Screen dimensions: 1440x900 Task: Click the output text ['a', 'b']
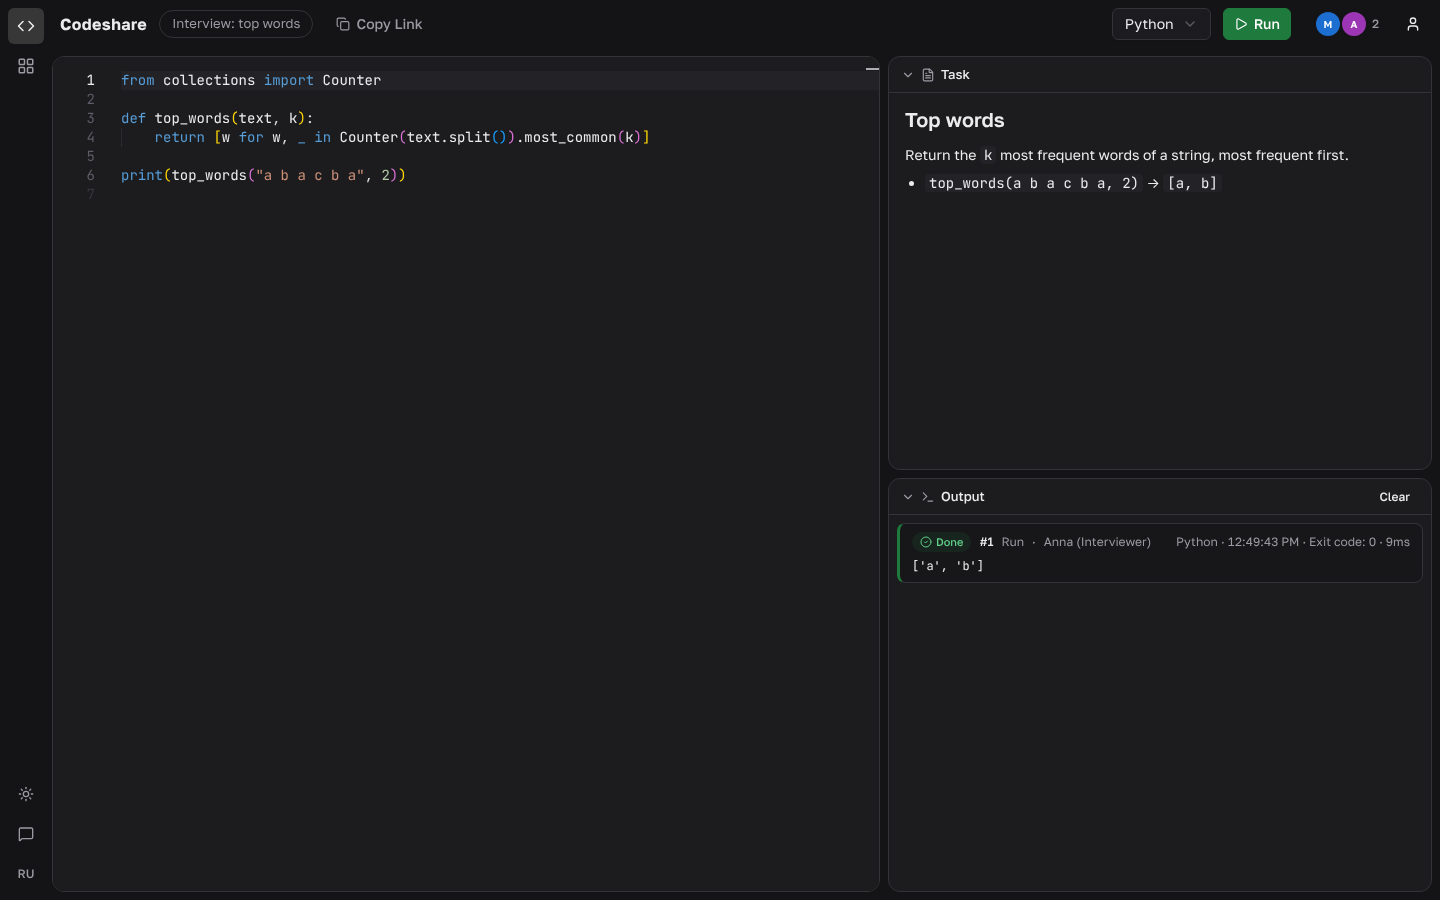coord(948,566)
